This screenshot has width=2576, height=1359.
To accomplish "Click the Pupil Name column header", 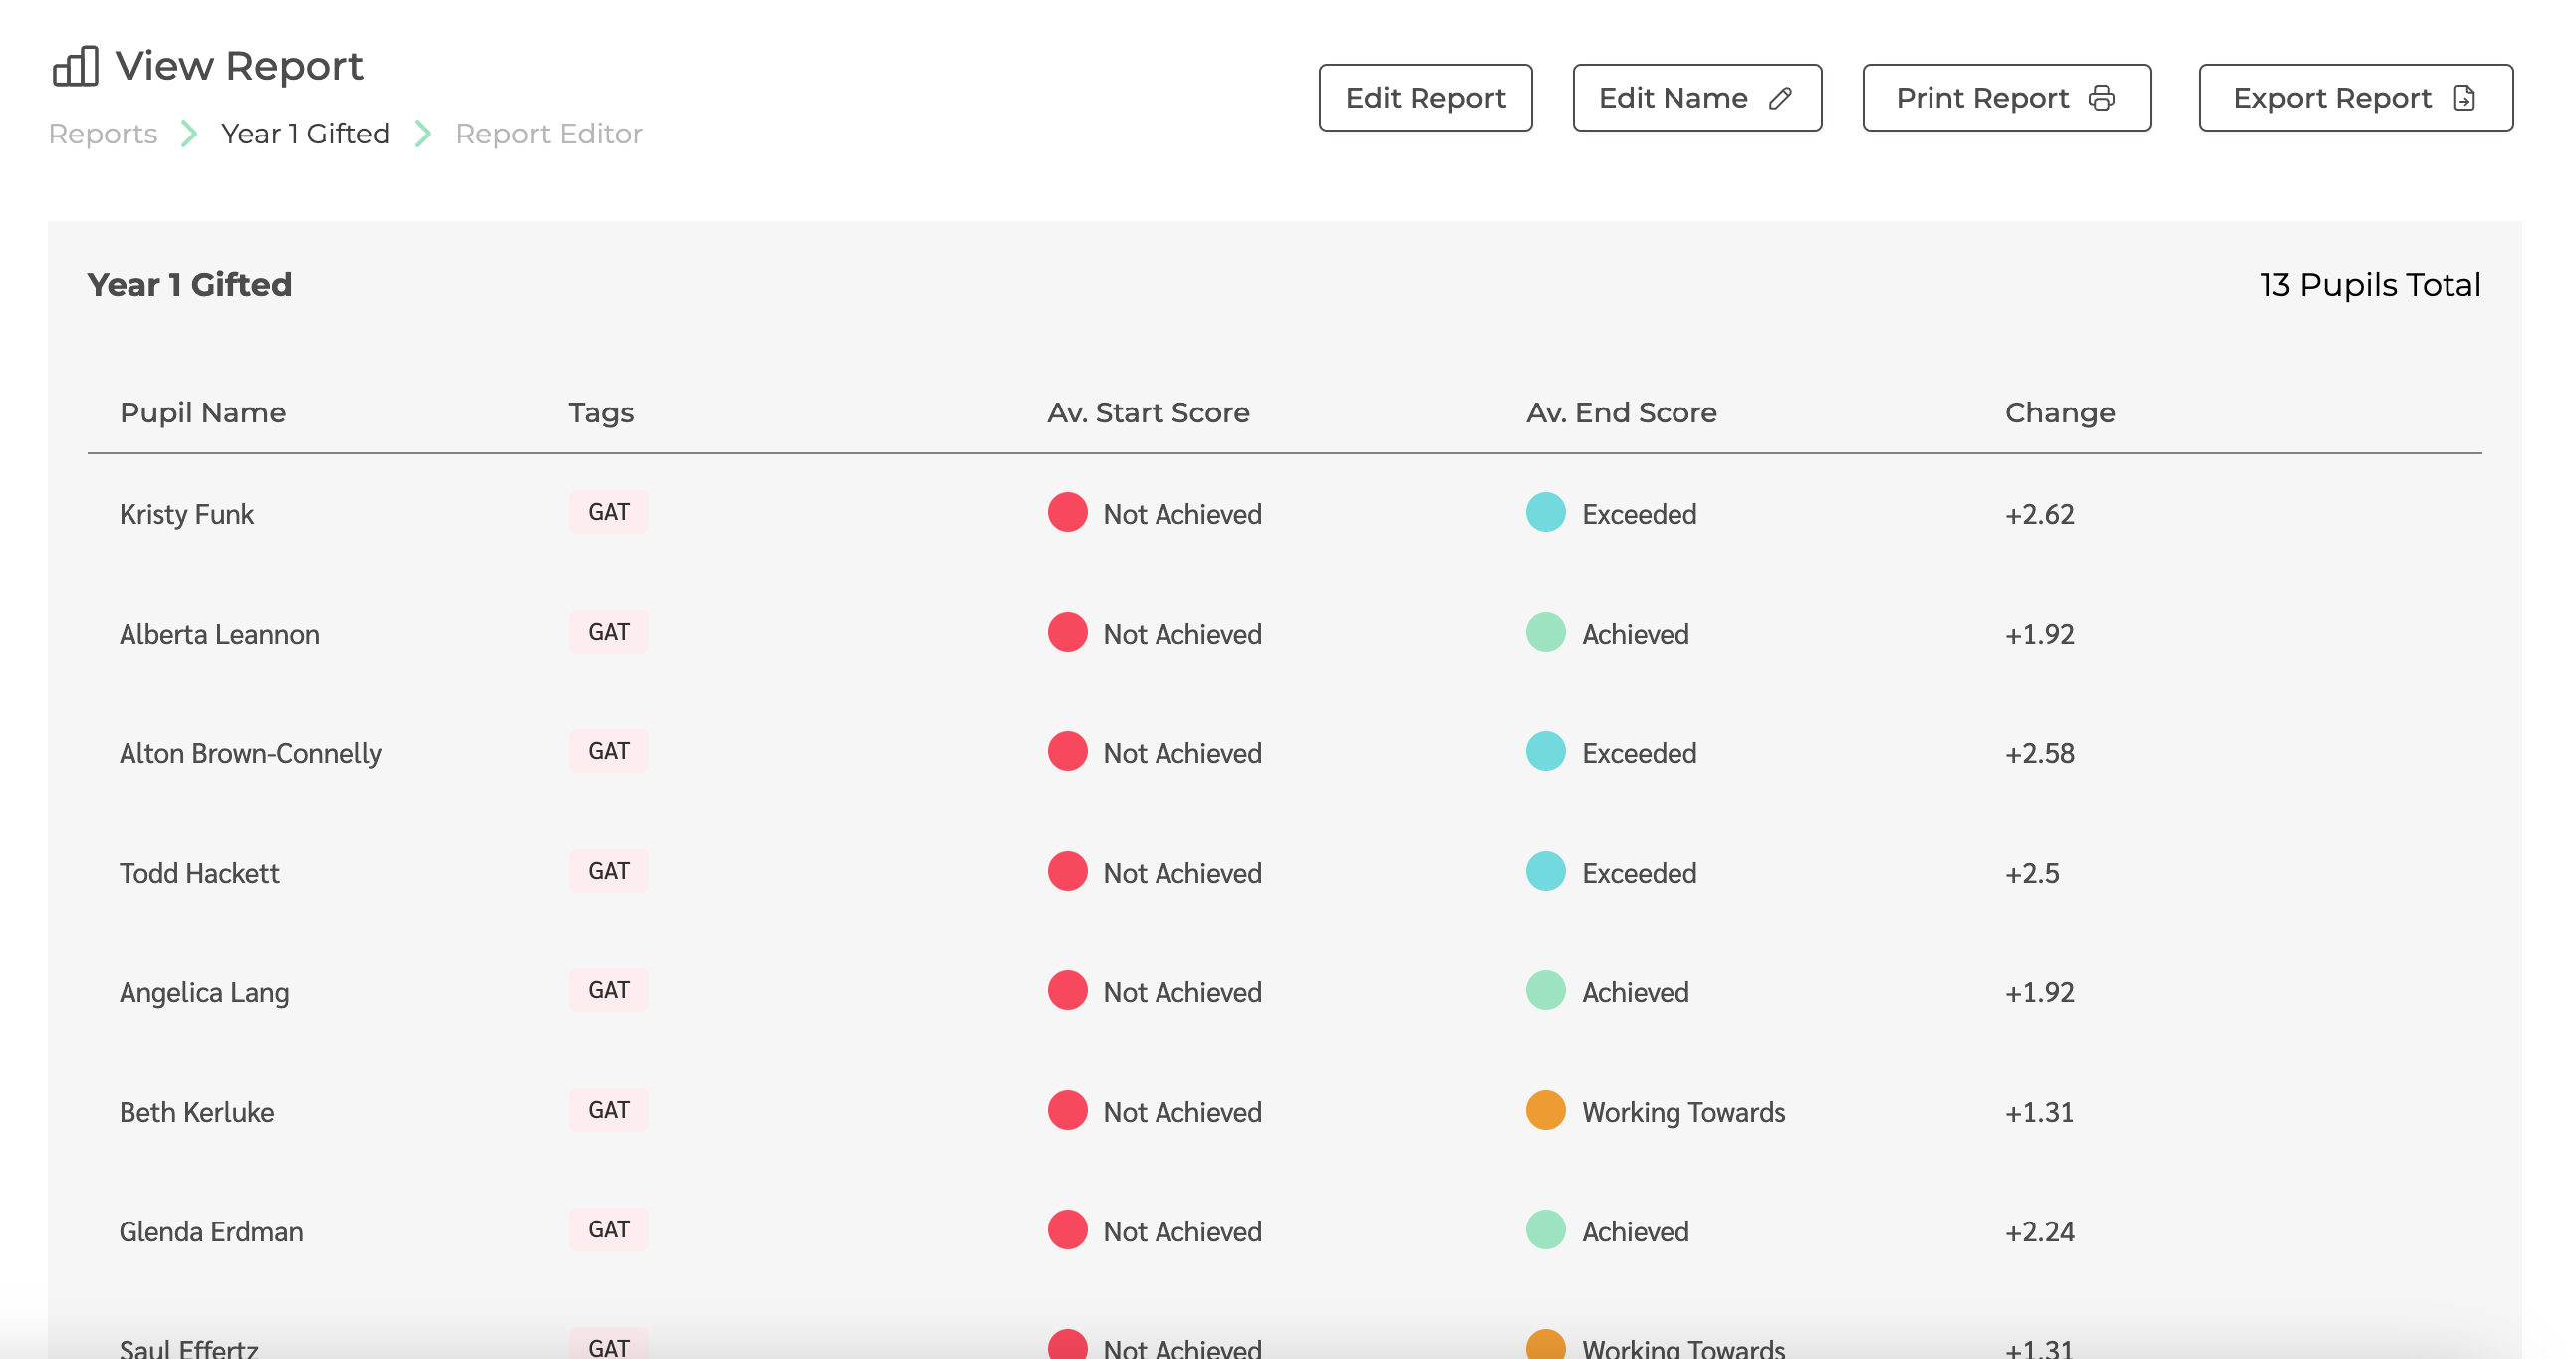I will tap(203, 412).
